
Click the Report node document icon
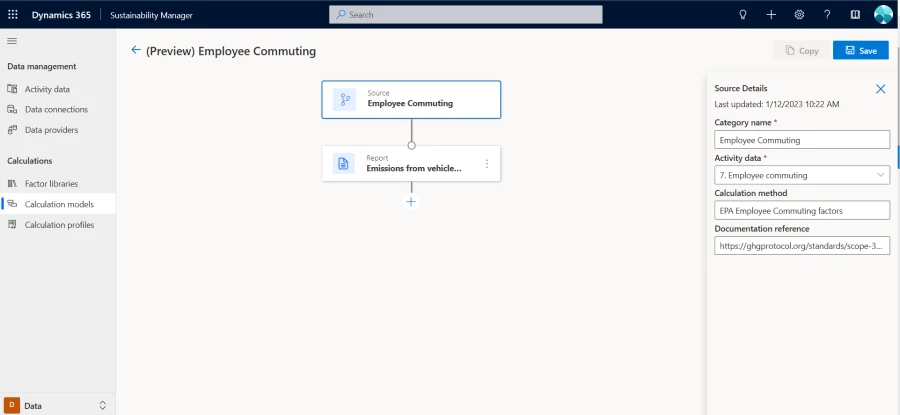pos(343,164)
